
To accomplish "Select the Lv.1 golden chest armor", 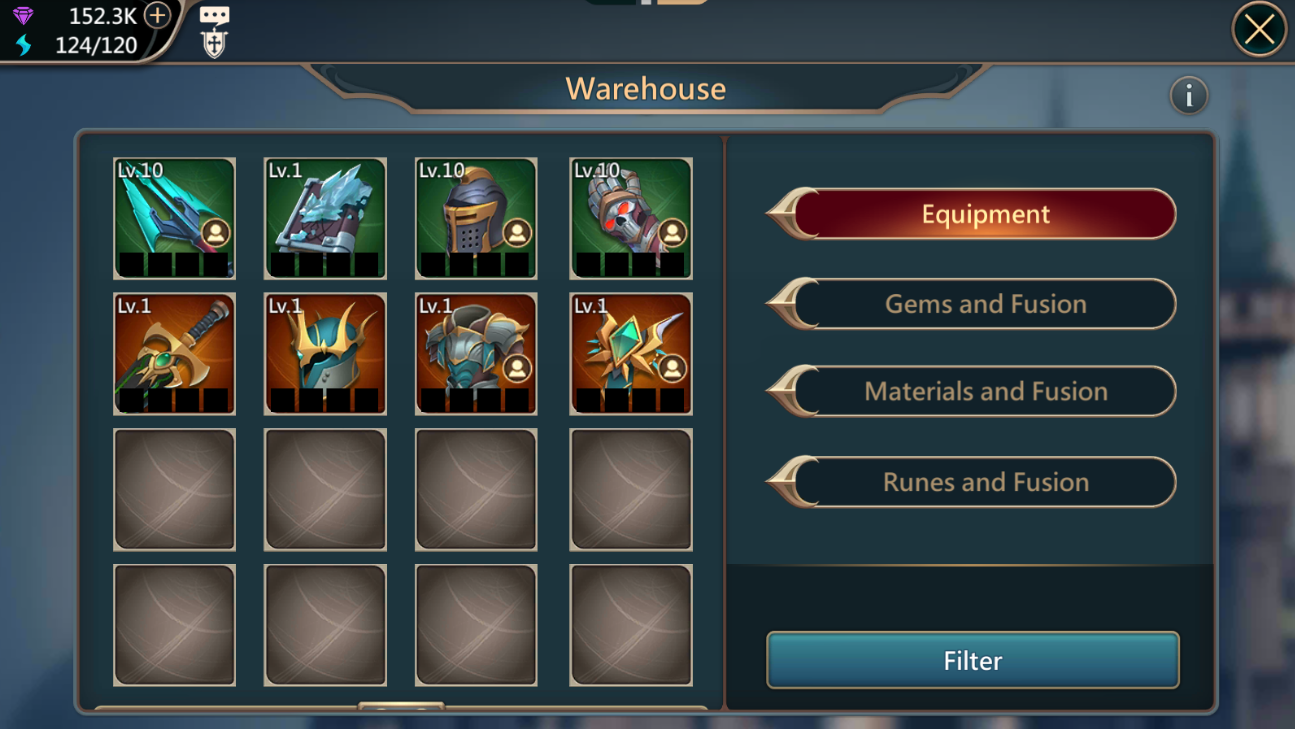I will tap(476, 354).
